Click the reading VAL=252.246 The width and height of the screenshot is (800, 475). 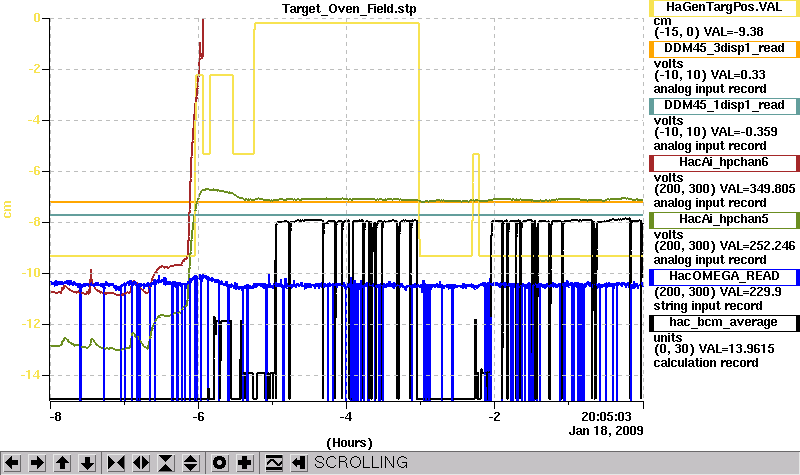pos(760,246)
